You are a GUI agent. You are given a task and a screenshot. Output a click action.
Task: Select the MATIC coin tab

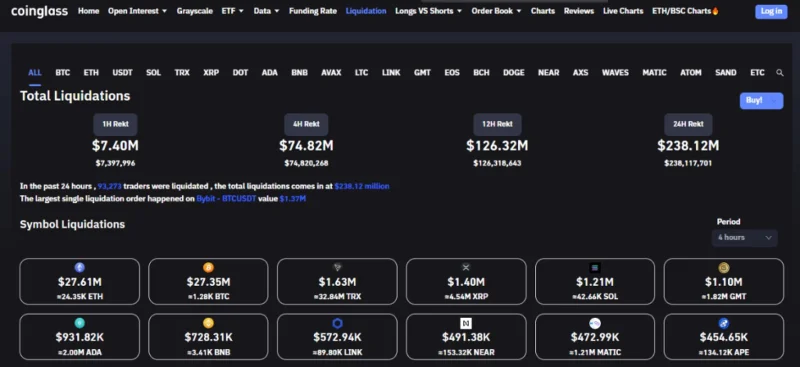click(655, 72)
